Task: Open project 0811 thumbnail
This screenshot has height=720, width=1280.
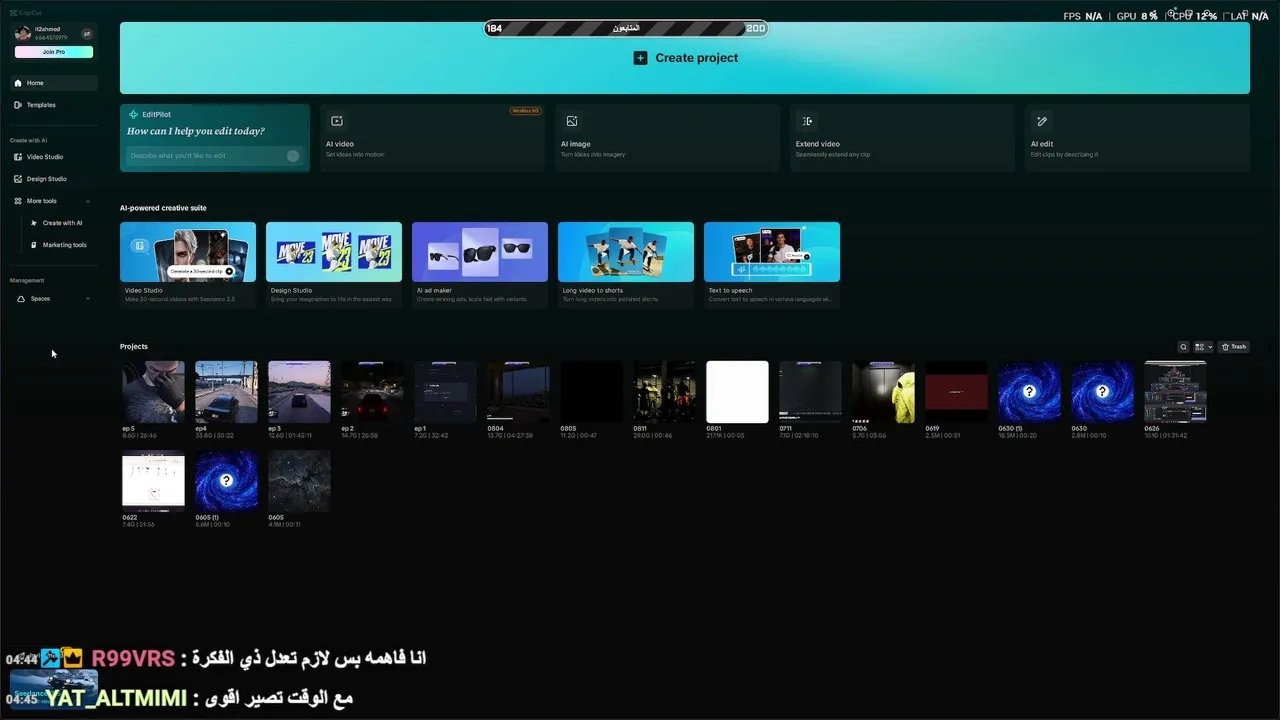Action: coord(664,392)
